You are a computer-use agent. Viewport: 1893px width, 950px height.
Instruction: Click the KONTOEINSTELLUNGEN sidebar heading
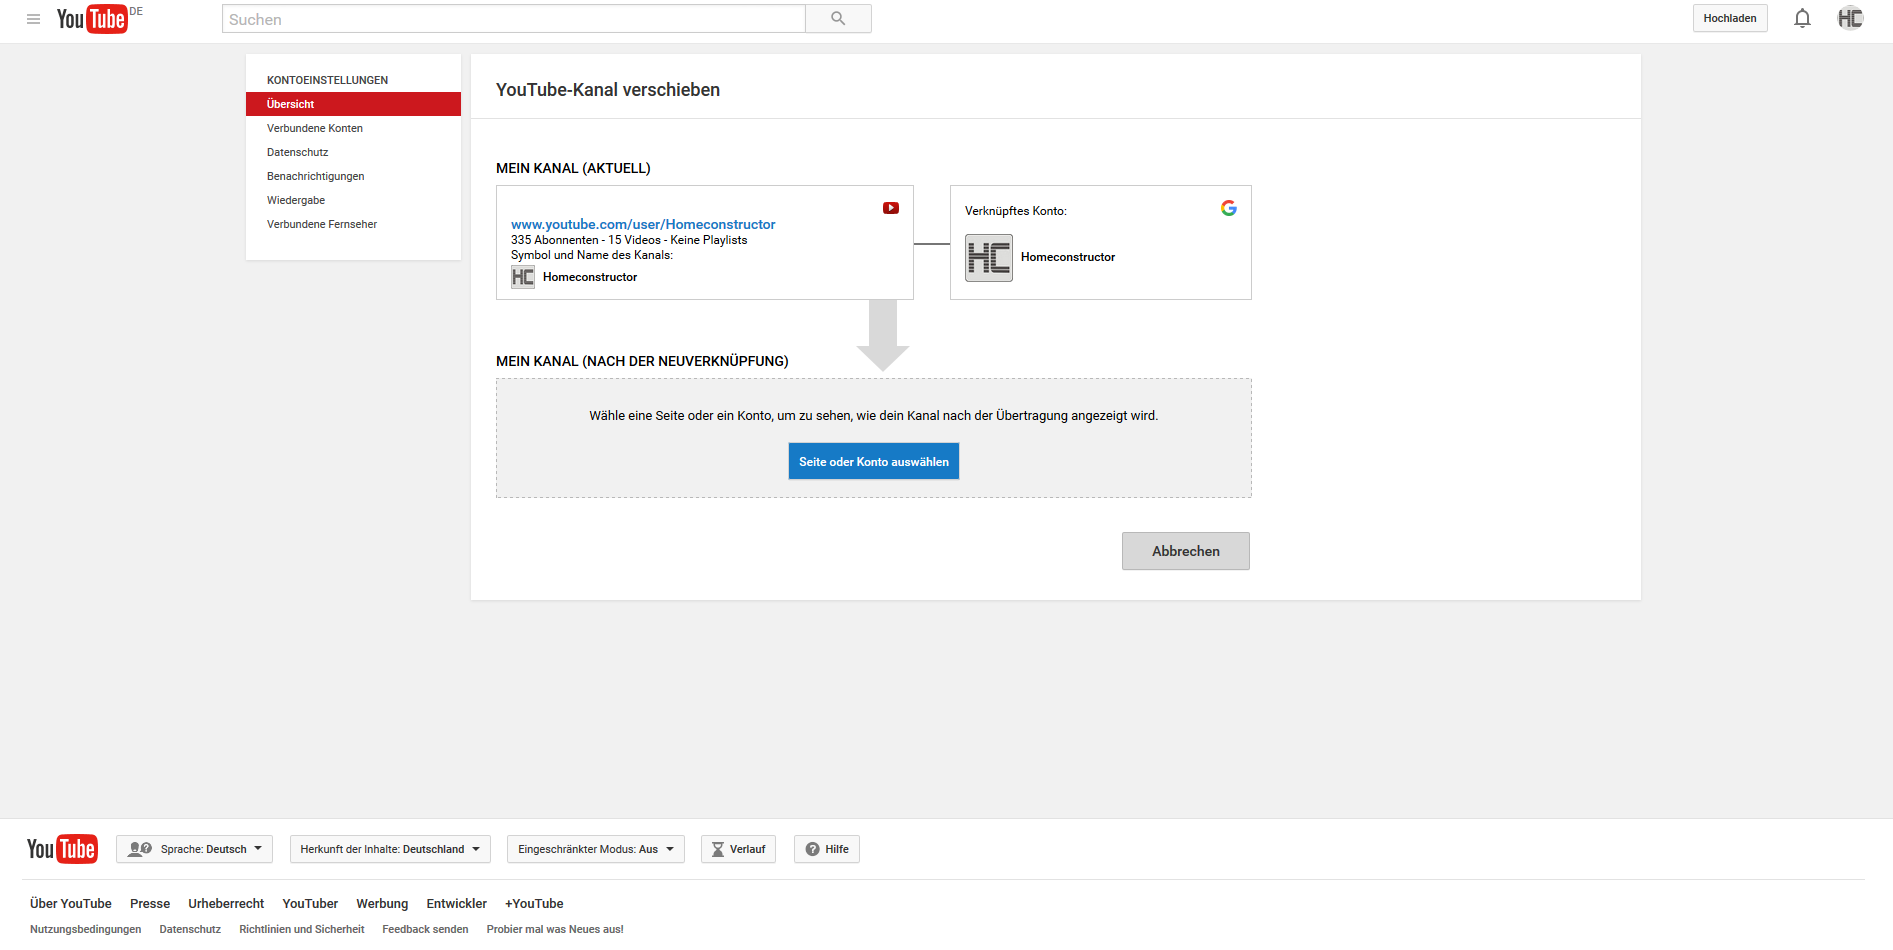point(327,80)
